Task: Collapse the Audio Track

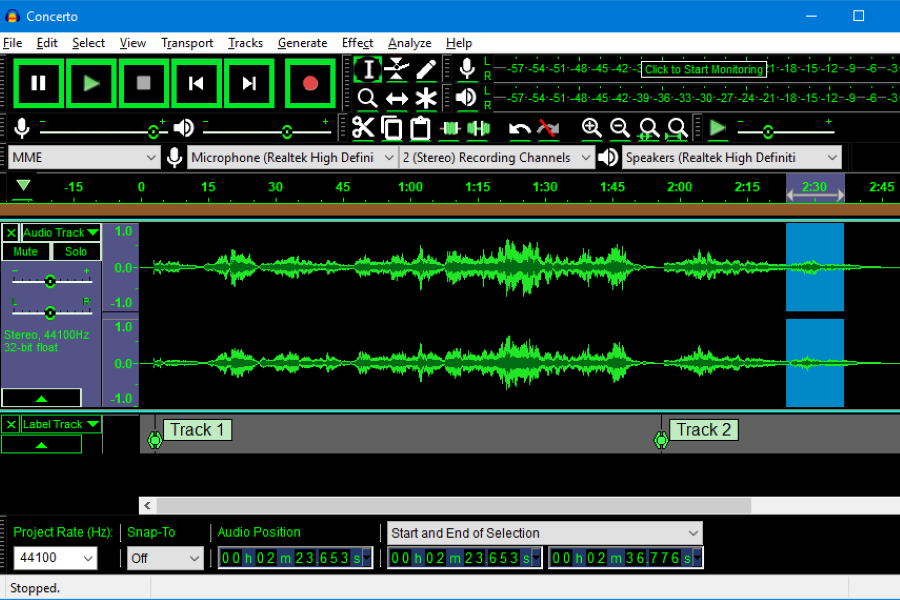Action: (x=41, y=397)
